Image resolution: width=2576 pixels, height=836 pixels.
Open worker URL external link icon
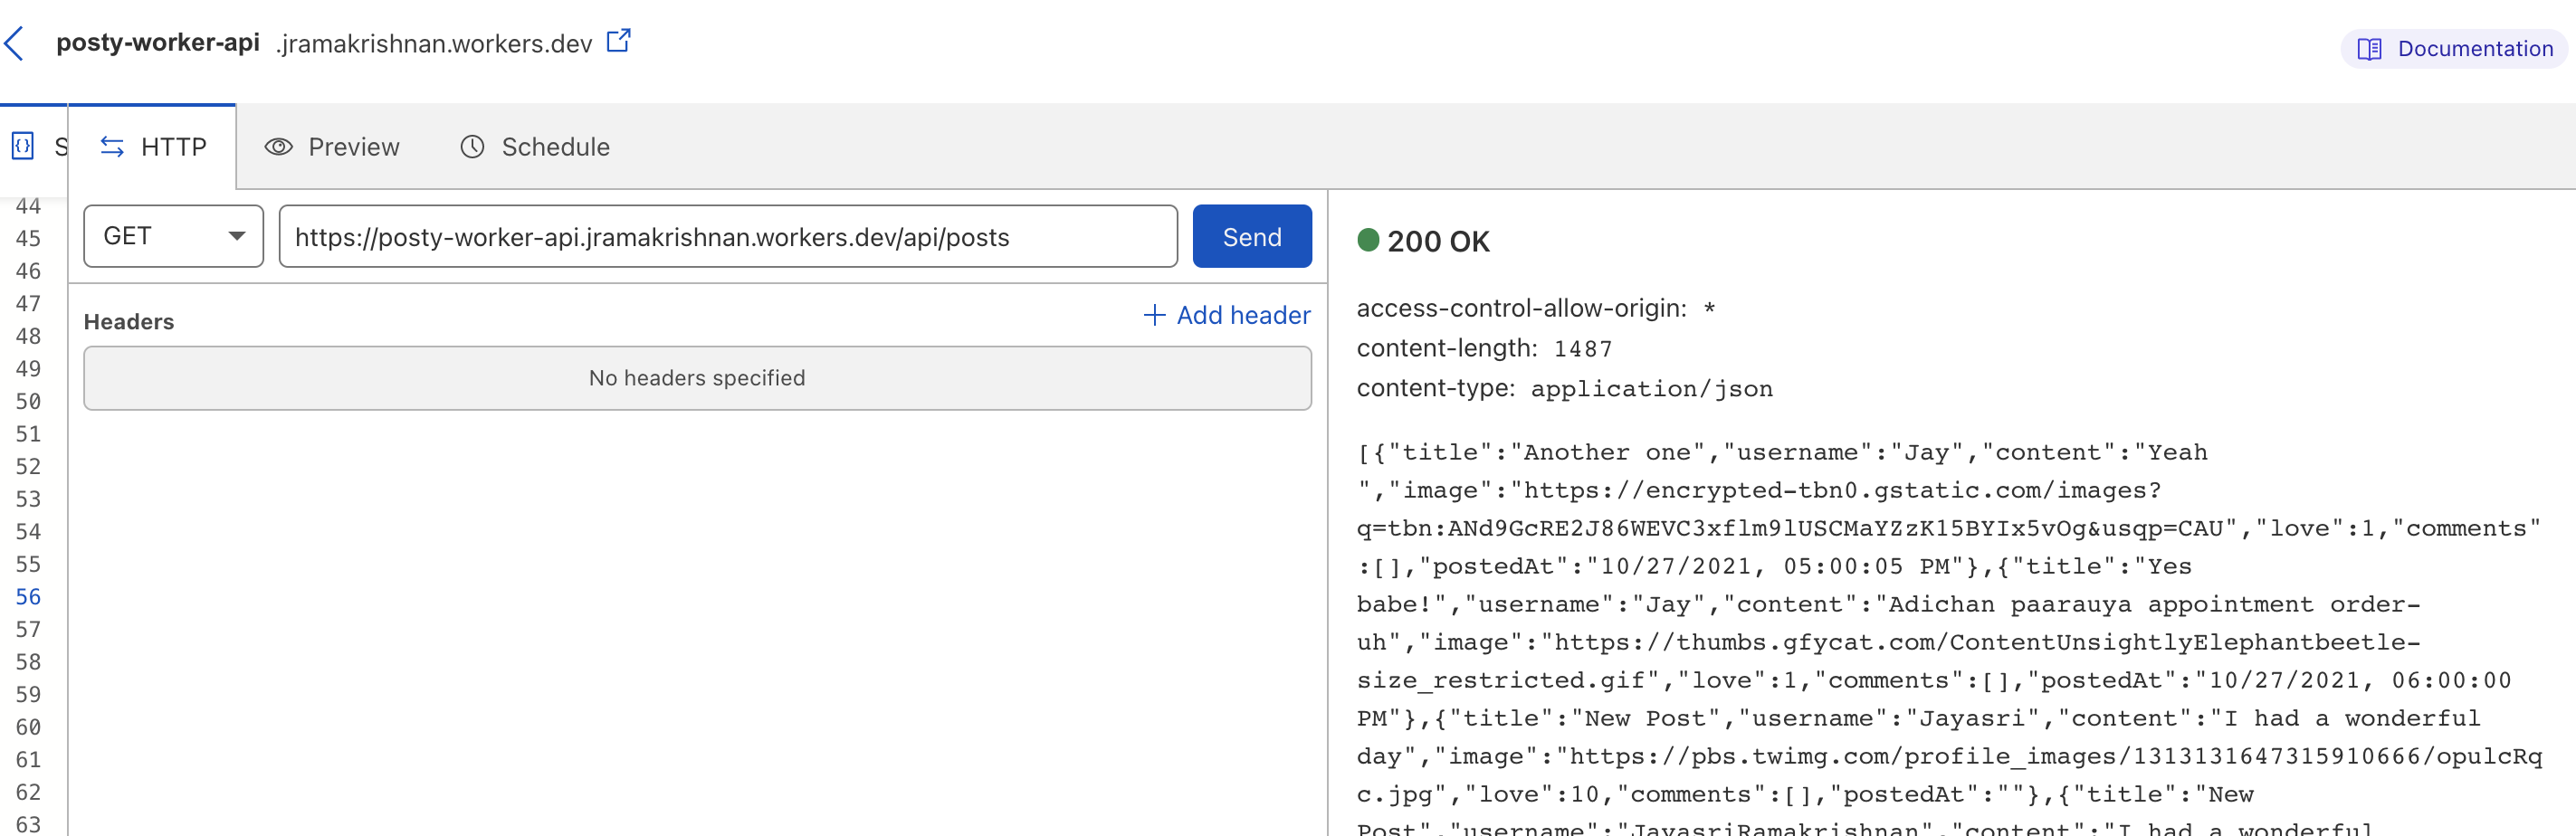[x=619, y=41]
